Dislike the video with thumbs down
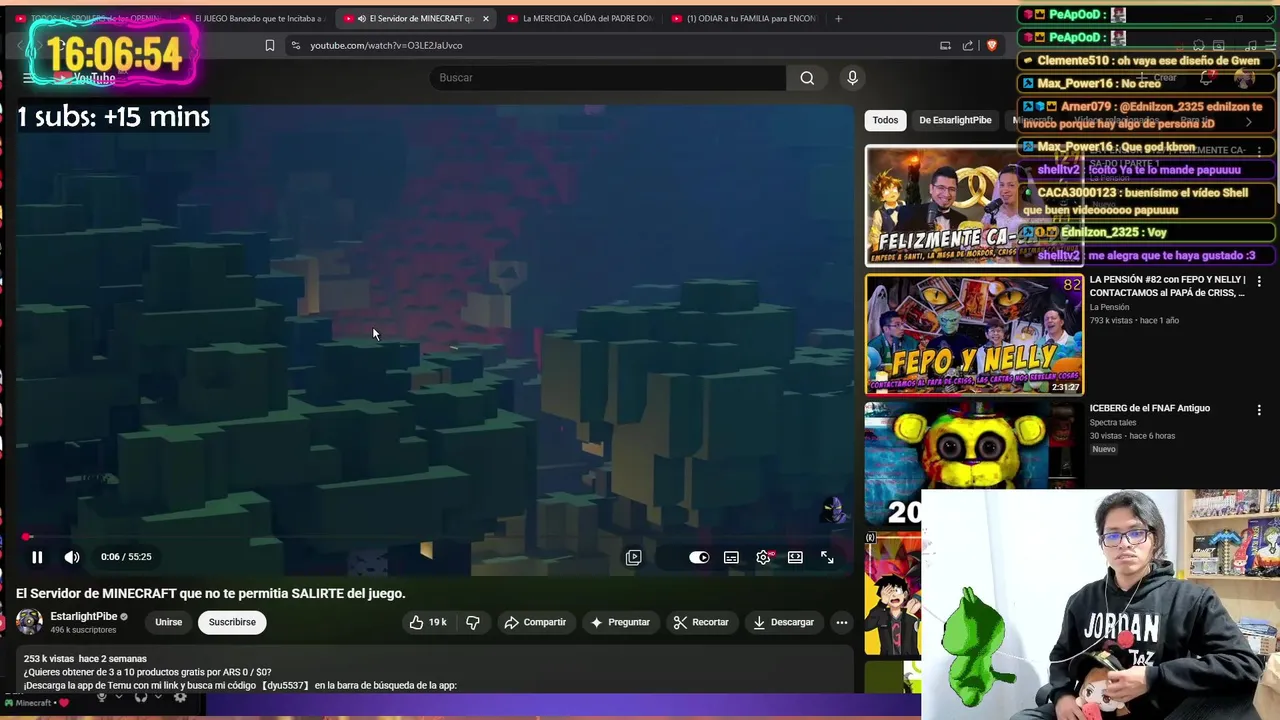The width and height of the screenshot is (1280, 720). click(x=473, y=622)
